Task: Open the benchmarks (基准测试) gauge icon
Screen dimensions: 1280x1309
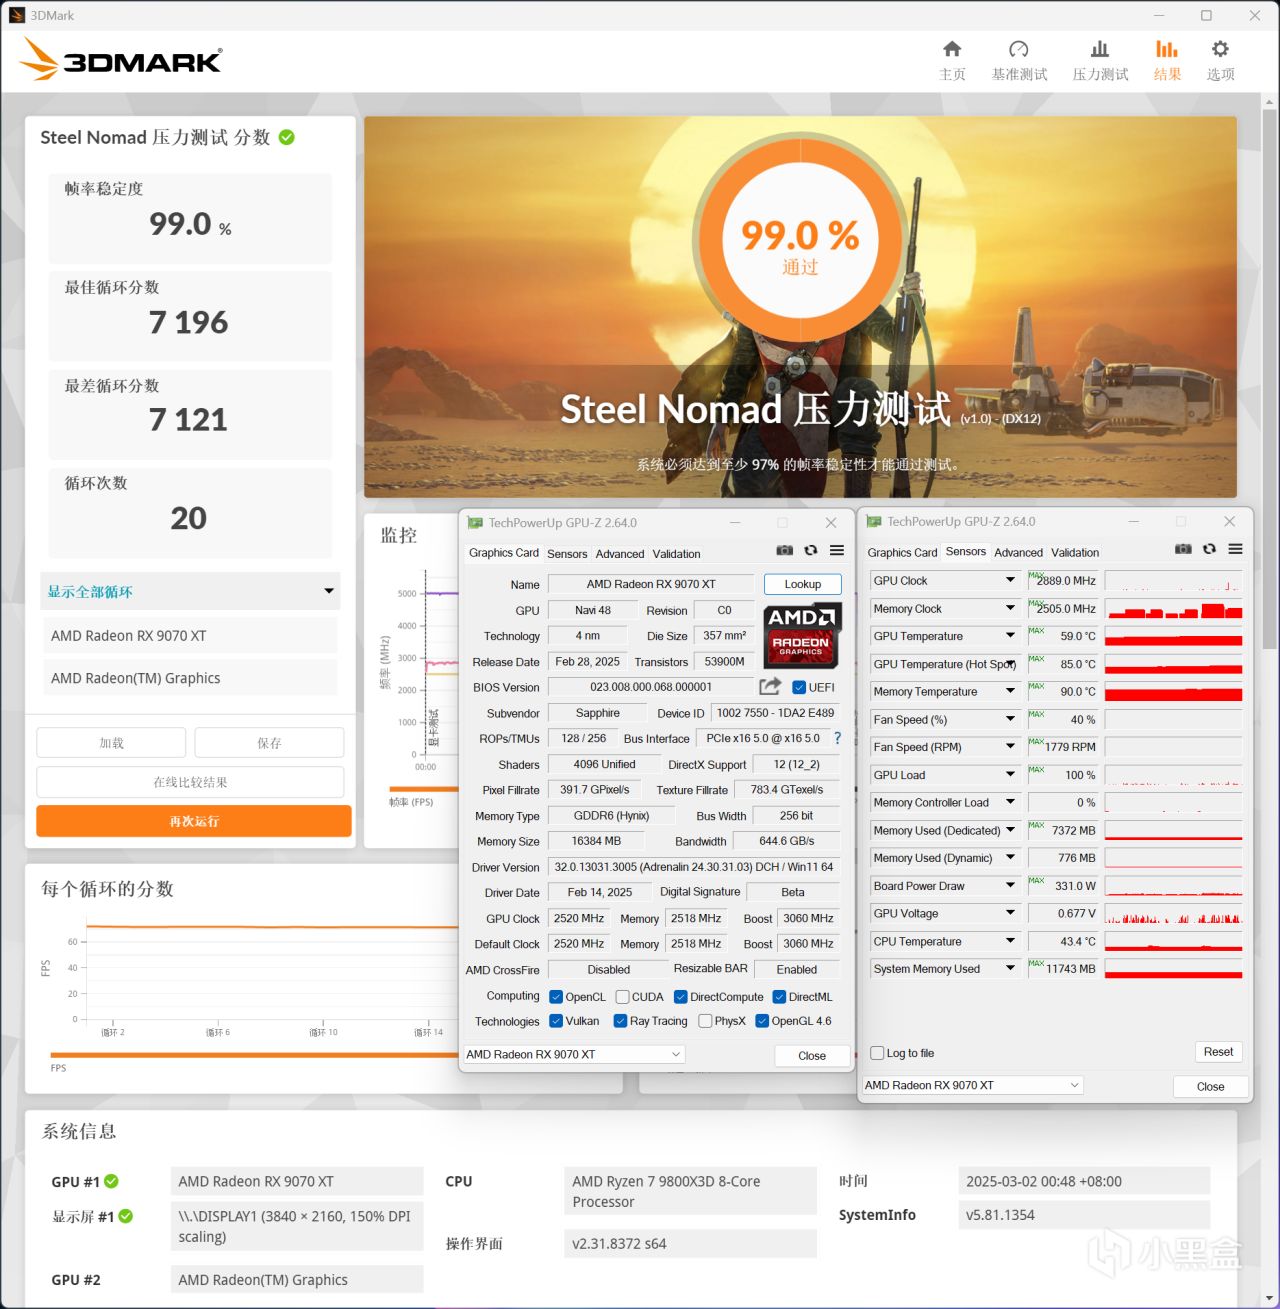Action: tap(1019, 49)
